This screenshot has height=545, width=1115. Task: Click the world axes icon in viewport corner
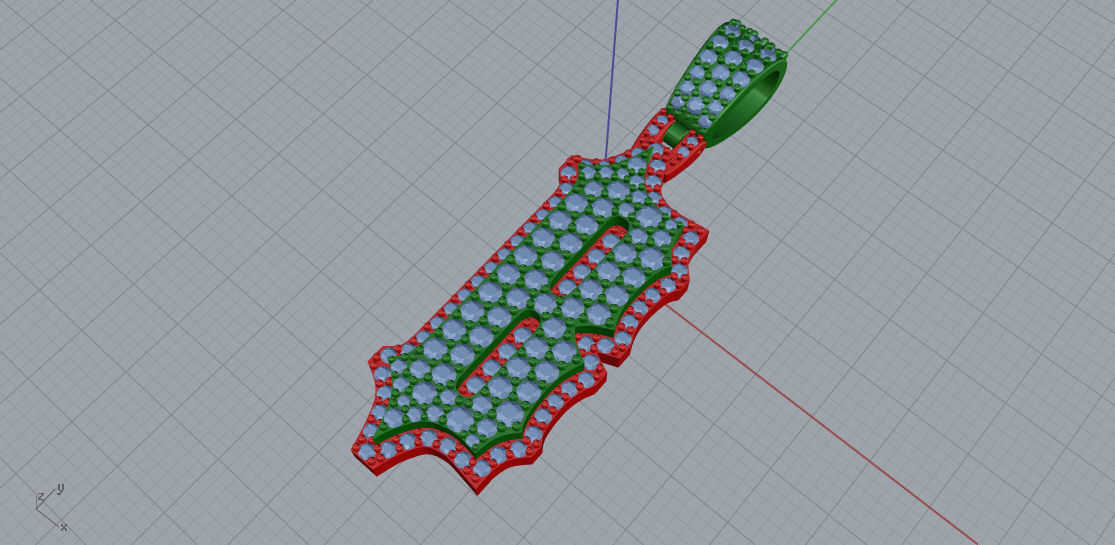[x=51, y=507]
